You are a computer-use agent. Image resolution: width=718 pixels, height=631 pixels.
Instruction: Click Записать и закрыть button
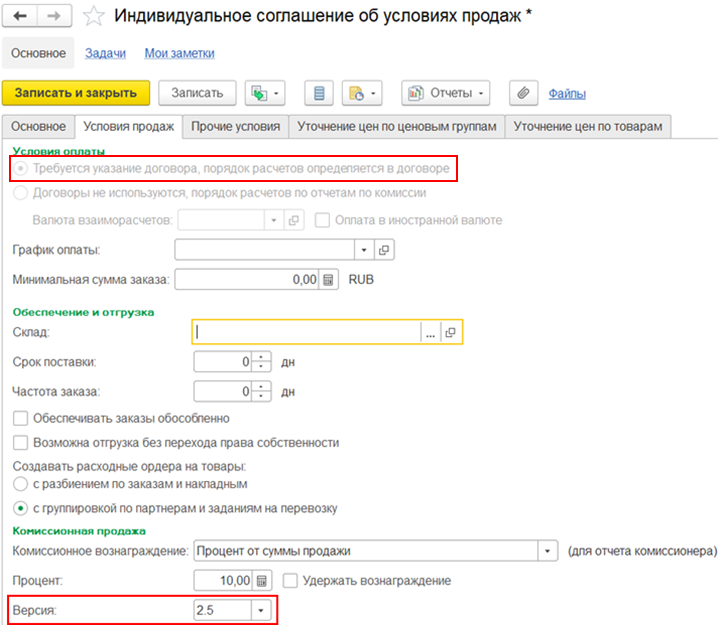(76, 93)
